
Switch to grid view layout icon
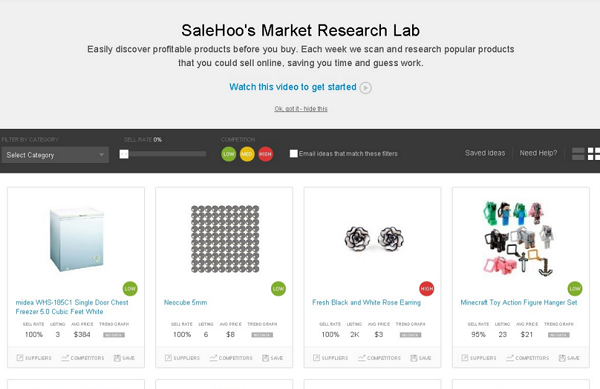click(x=594, y=154)
